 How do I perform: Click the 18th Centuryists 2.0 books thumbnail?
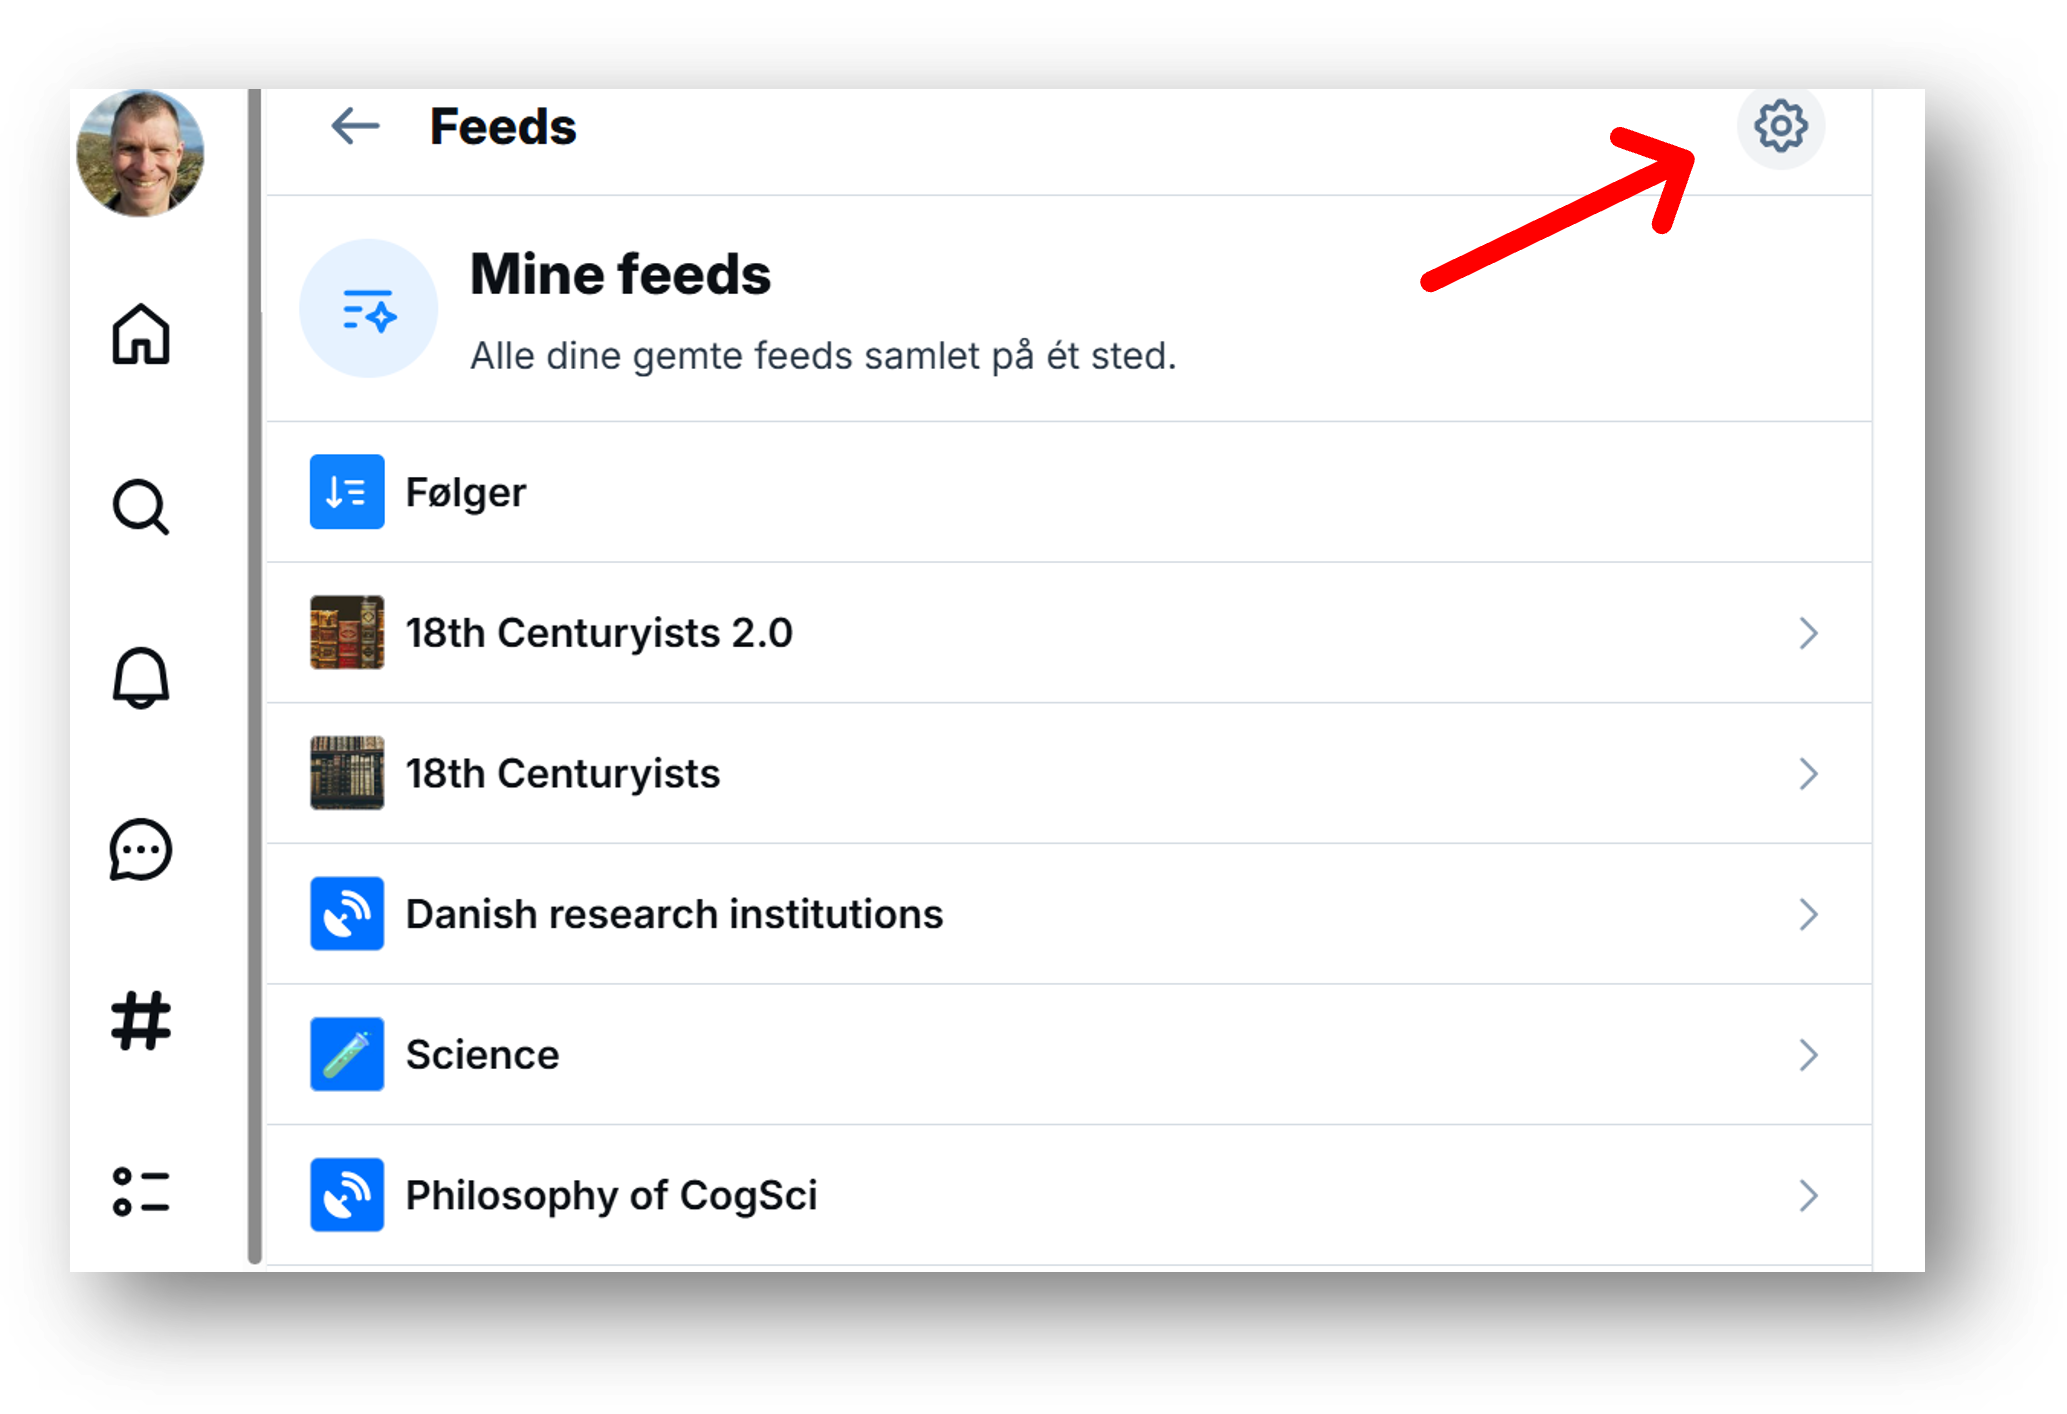click(x=347, y=633)
